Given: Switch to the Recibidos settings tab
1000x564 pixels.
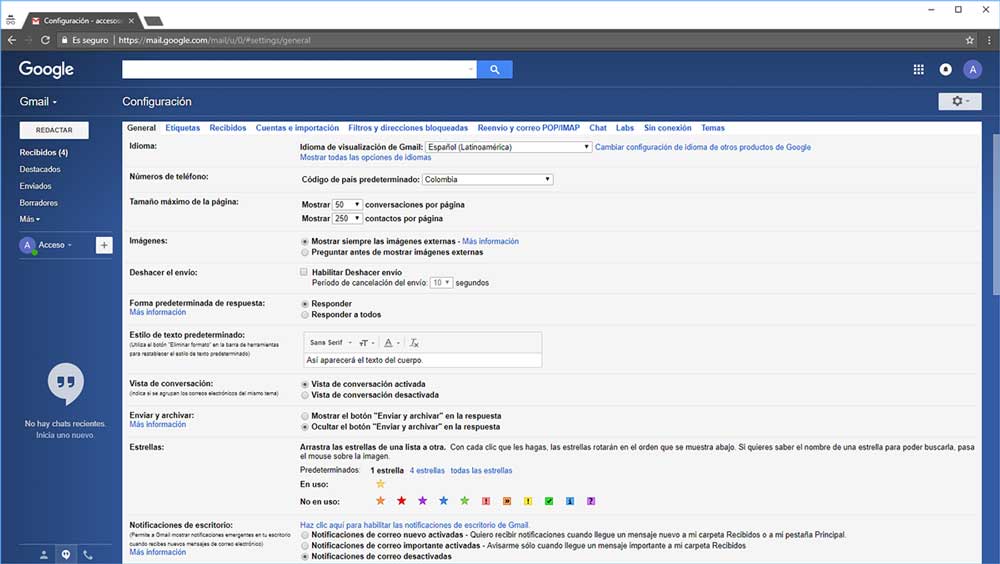Looking at the screenshot, I should [x=228, y=128].
